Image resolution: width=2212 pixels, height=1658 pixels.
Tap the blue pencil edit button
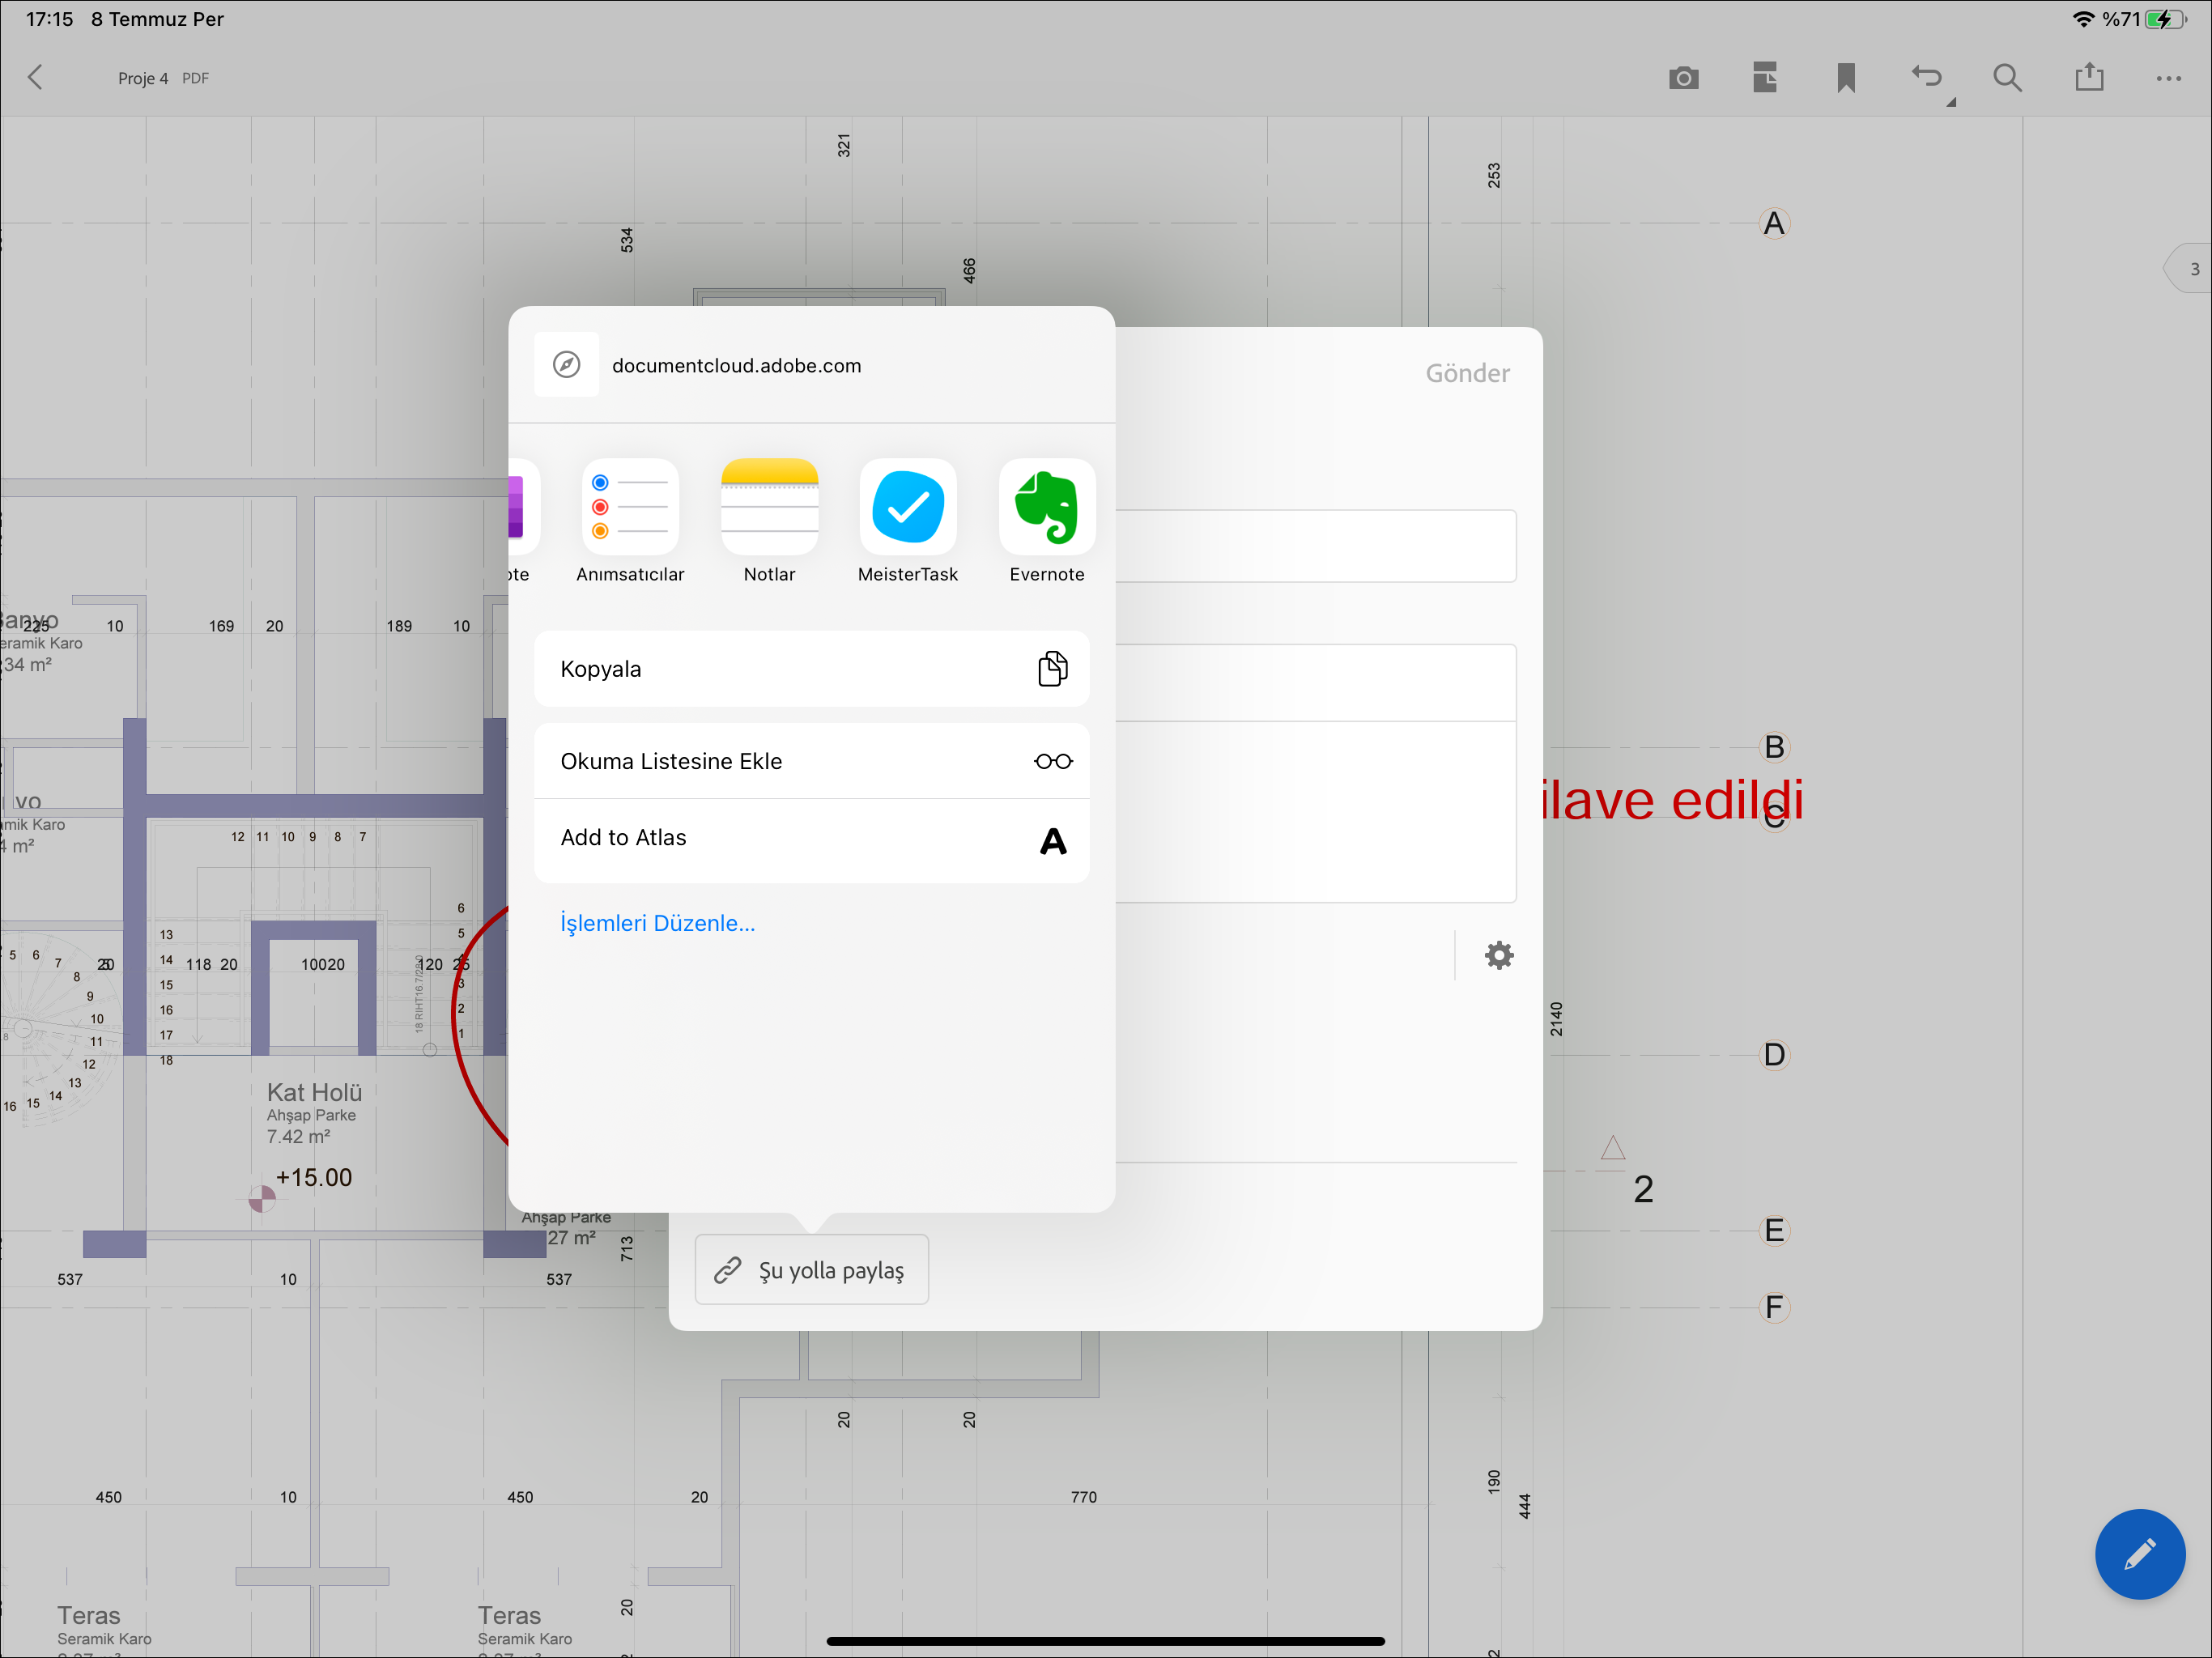(2139, 1553)
